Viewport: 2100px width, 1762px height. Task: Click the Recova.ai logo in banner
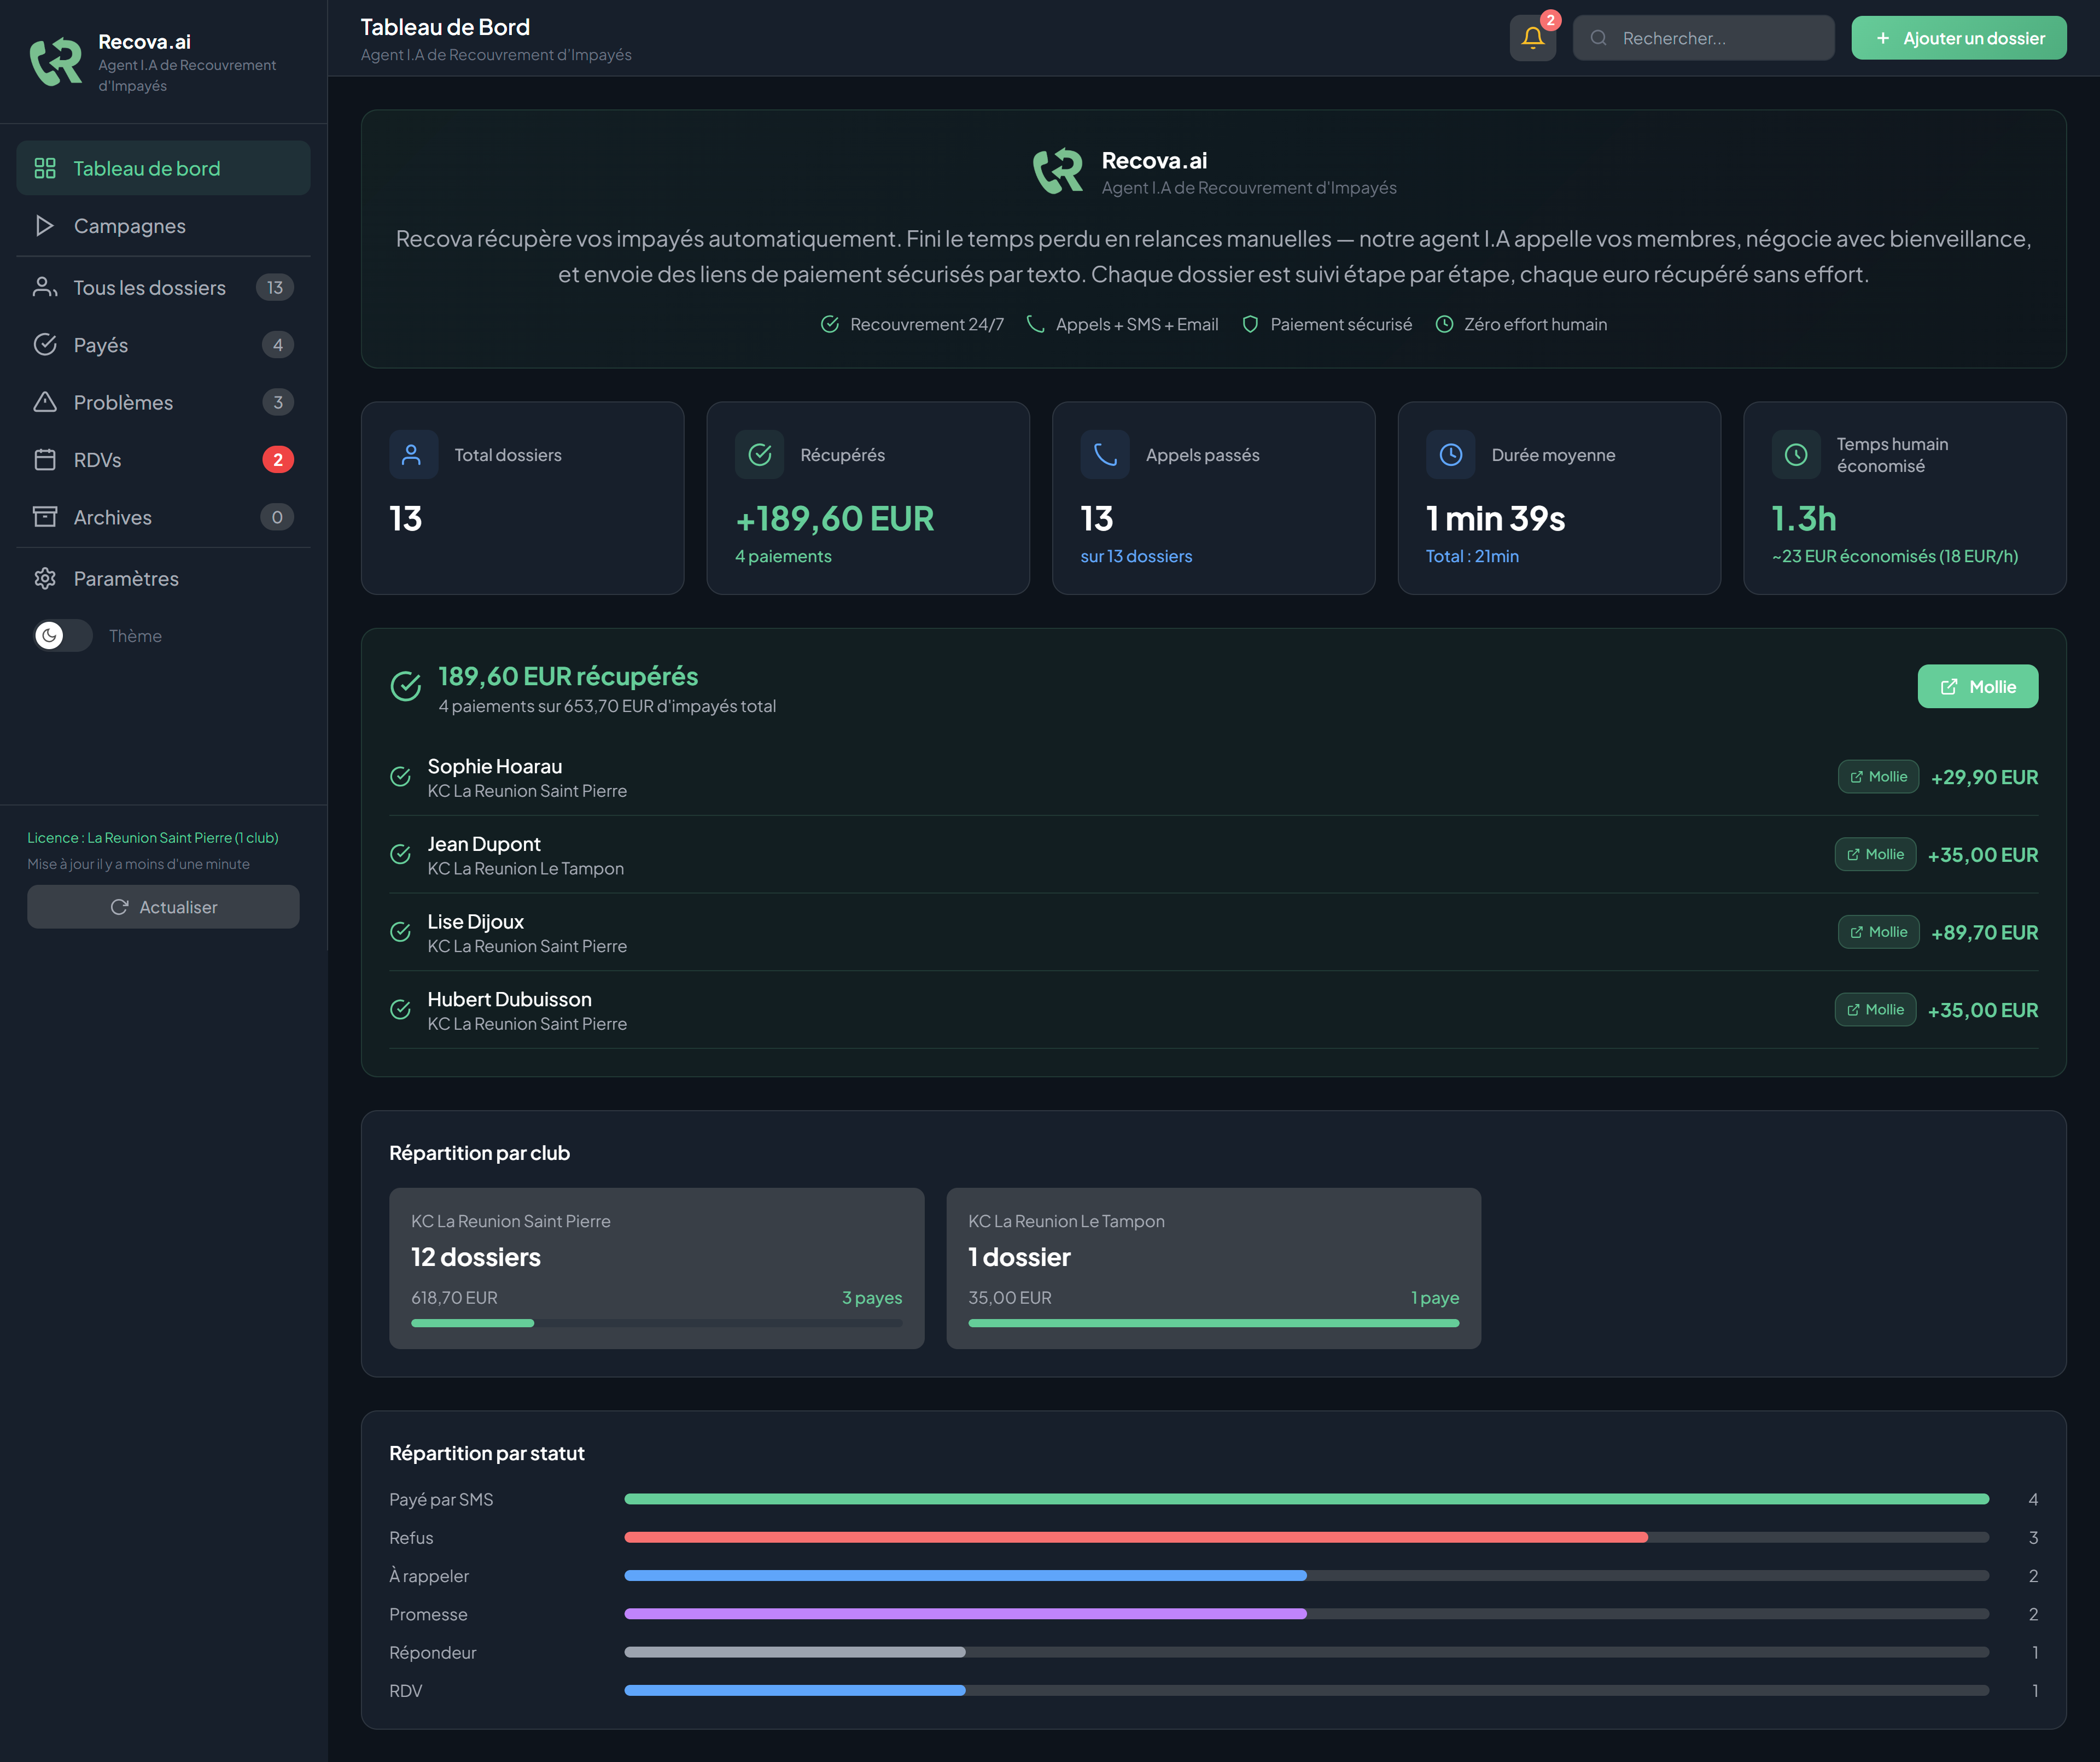(1058, 171)
